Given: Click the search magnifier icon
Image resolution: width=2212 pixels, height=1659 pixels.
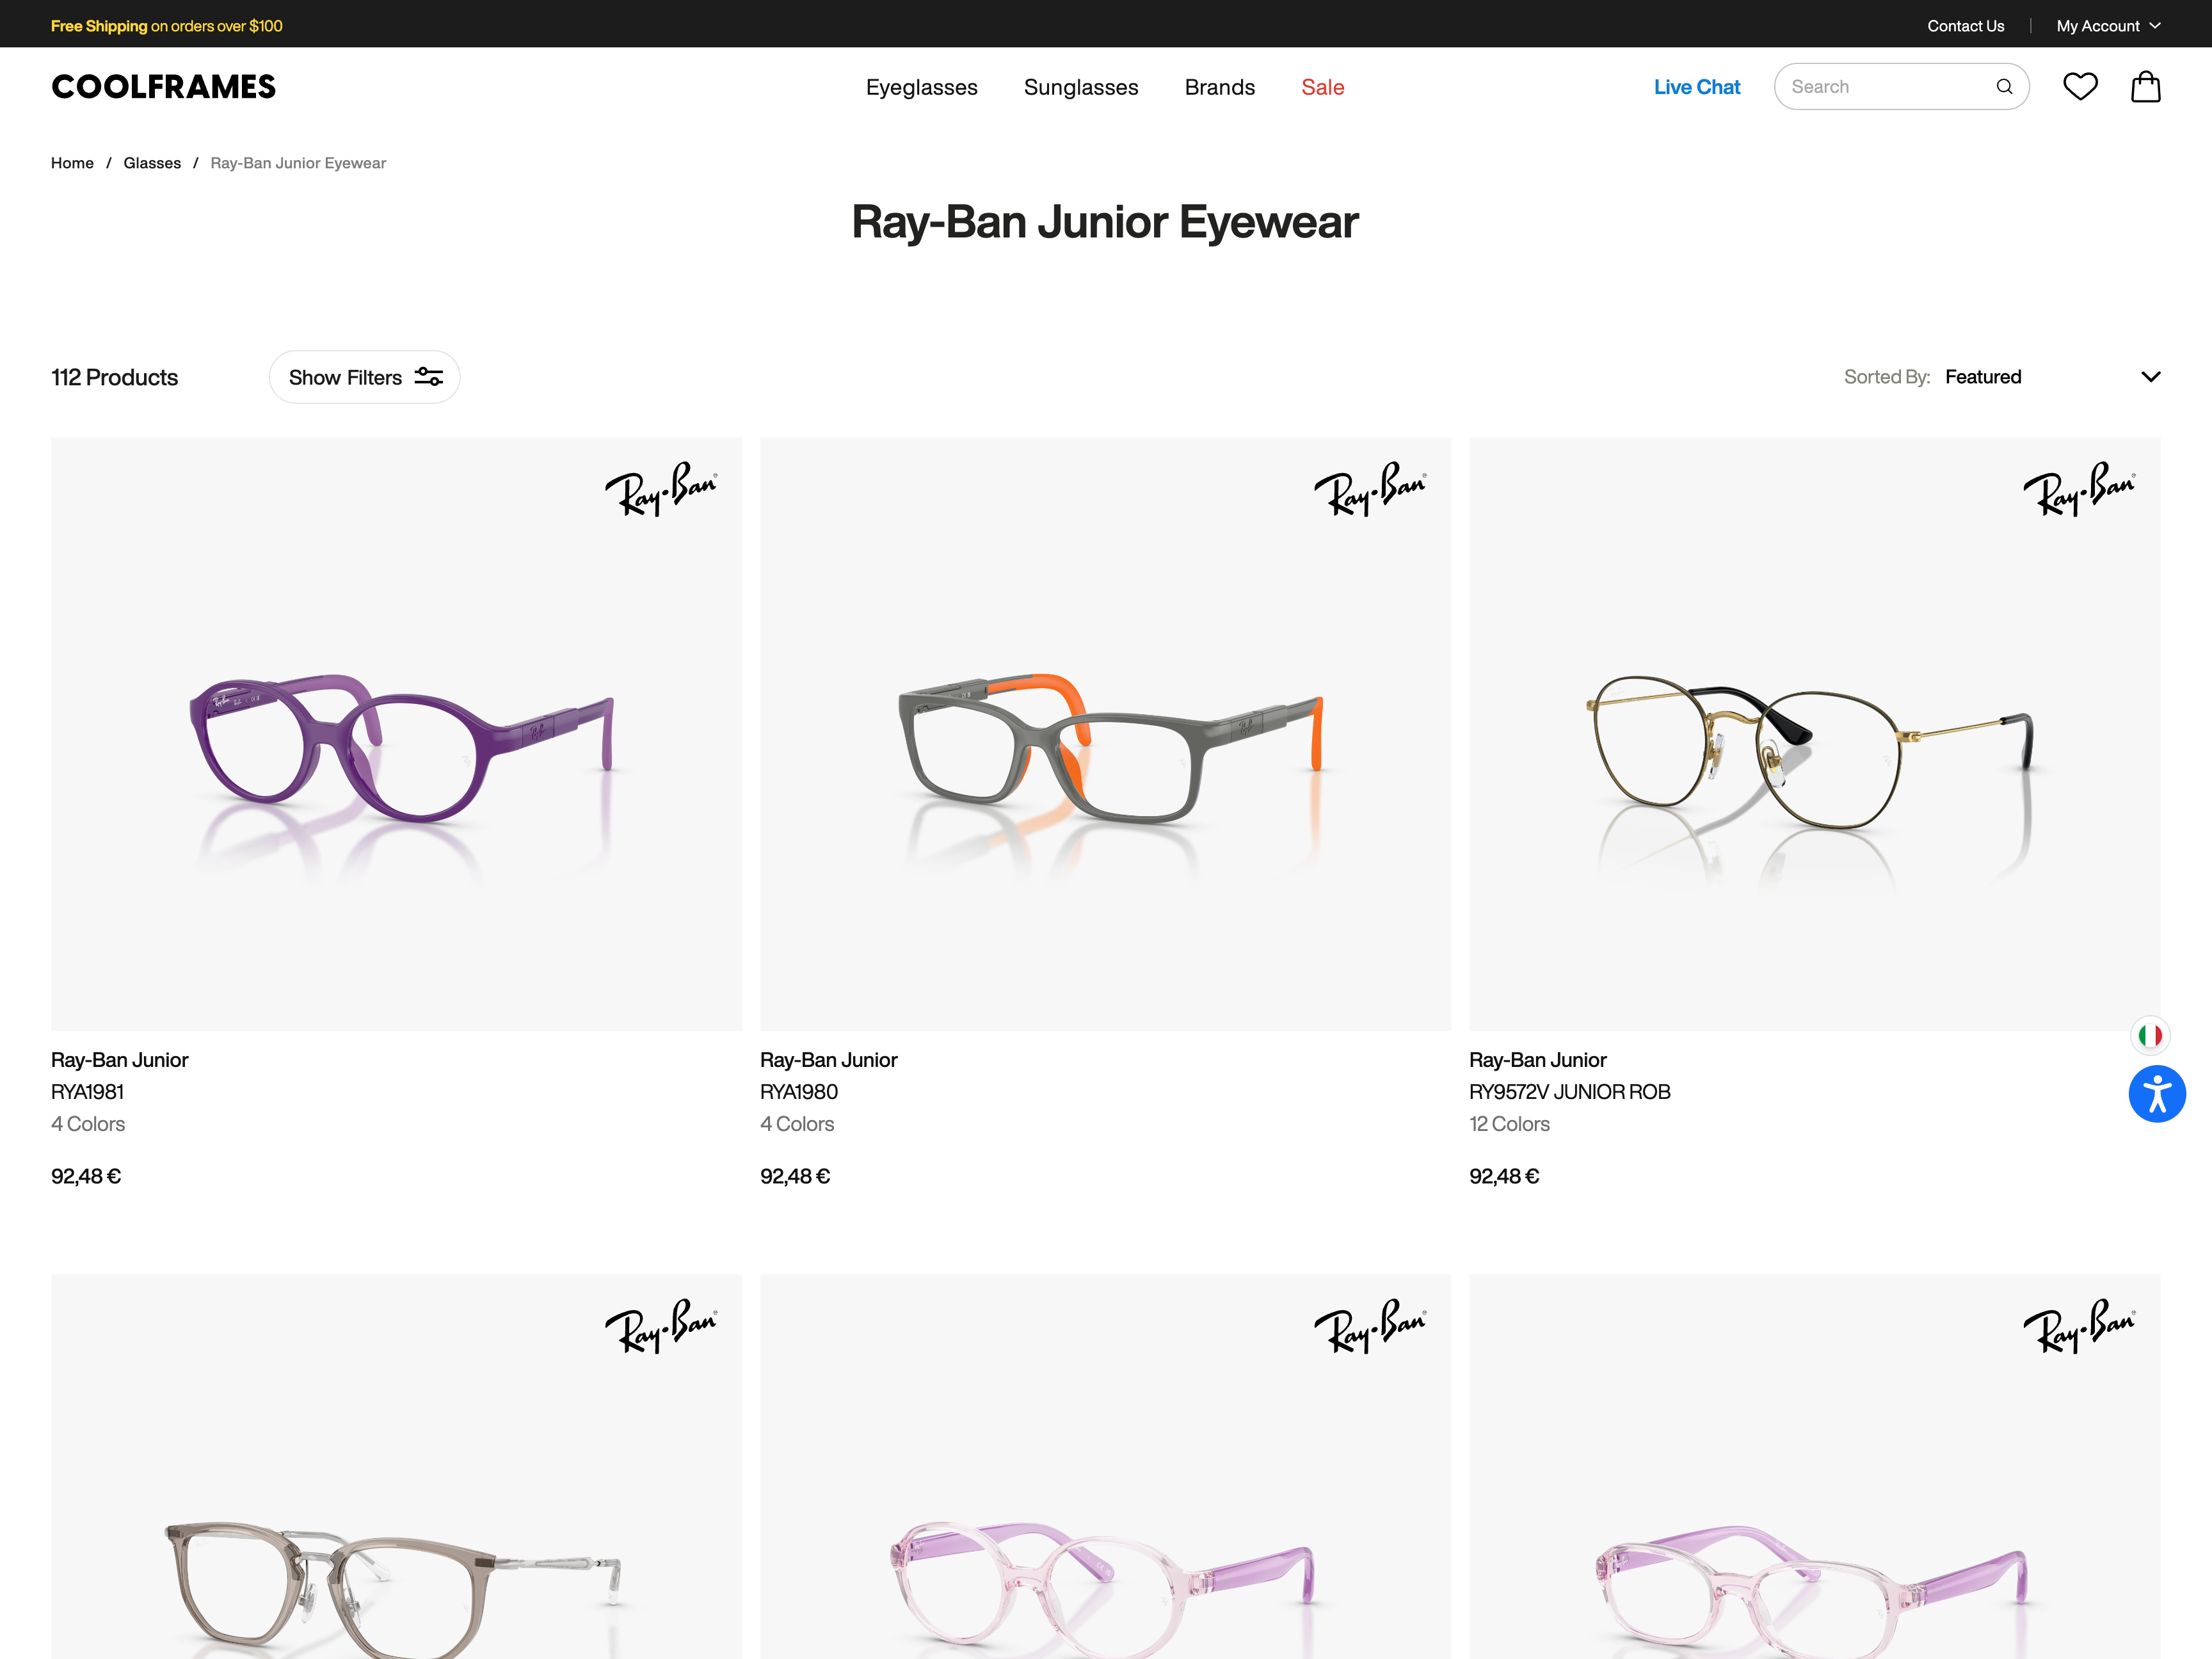Looking at the screenshot, I should (2004, 87).
